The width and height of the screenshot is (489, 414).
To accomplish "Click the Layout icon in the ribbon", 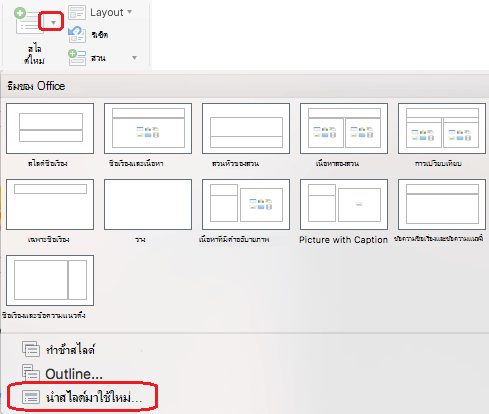I will click(x=77, y=13).
